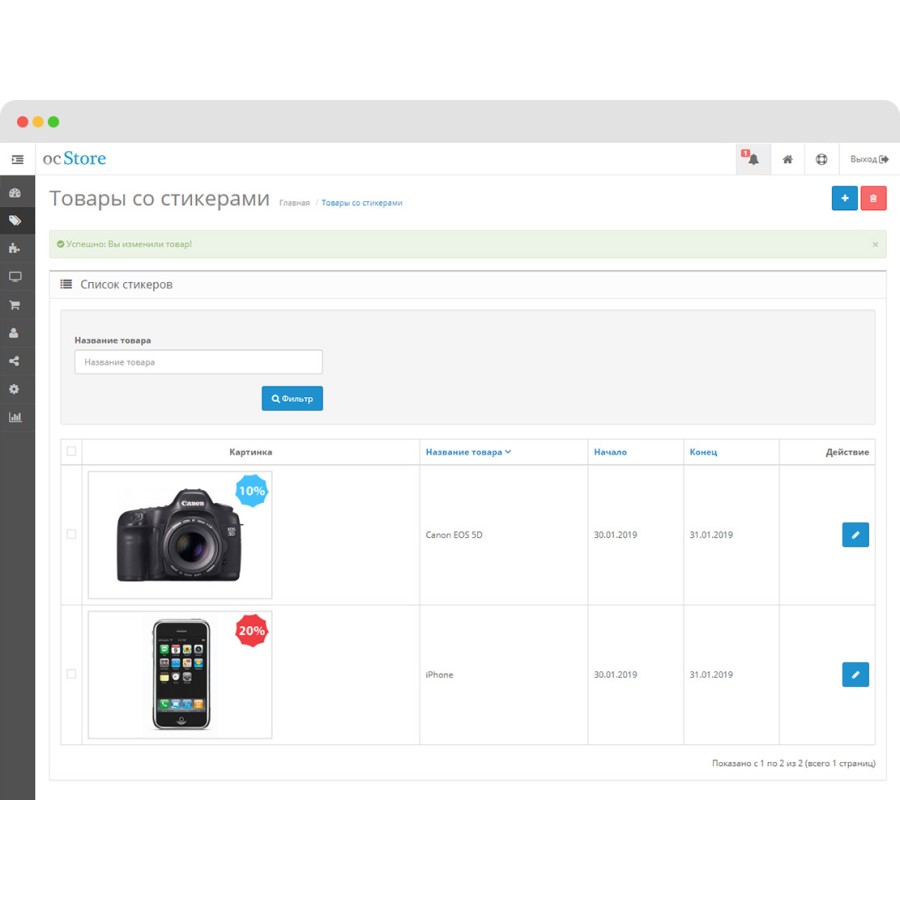Open the System gear icon in sidebar

14,389
